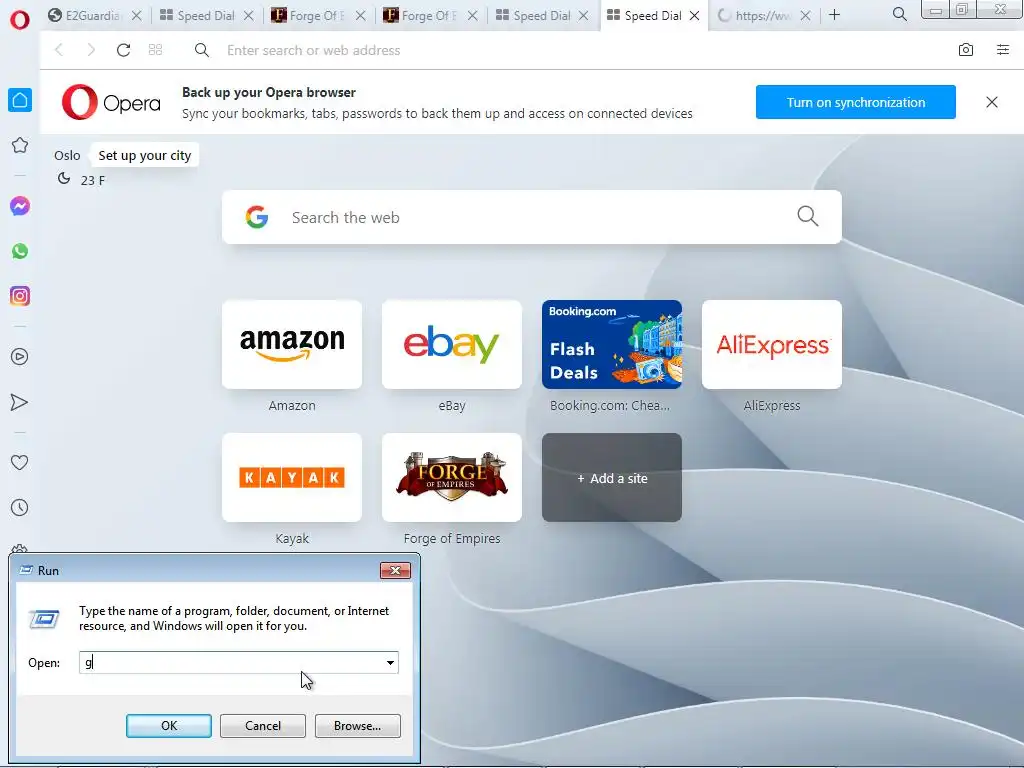Click the search icon in address bar
Image resolution: width=1024 pixels, height=768 pixels.
pos(202,50)
